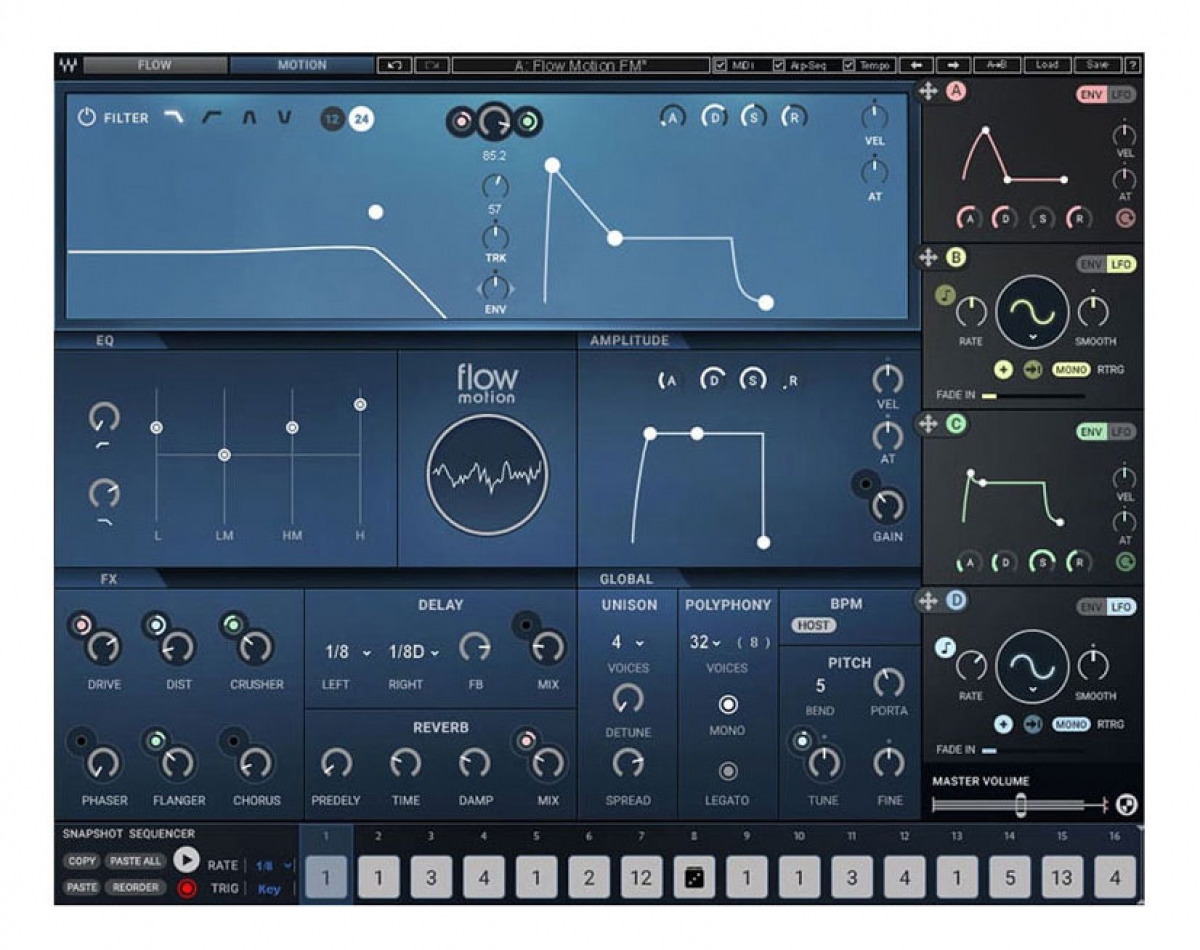Start the snapshot sequencer play button
The height and width of the screenshot is (950, 1200).
[x=186, y=860]
